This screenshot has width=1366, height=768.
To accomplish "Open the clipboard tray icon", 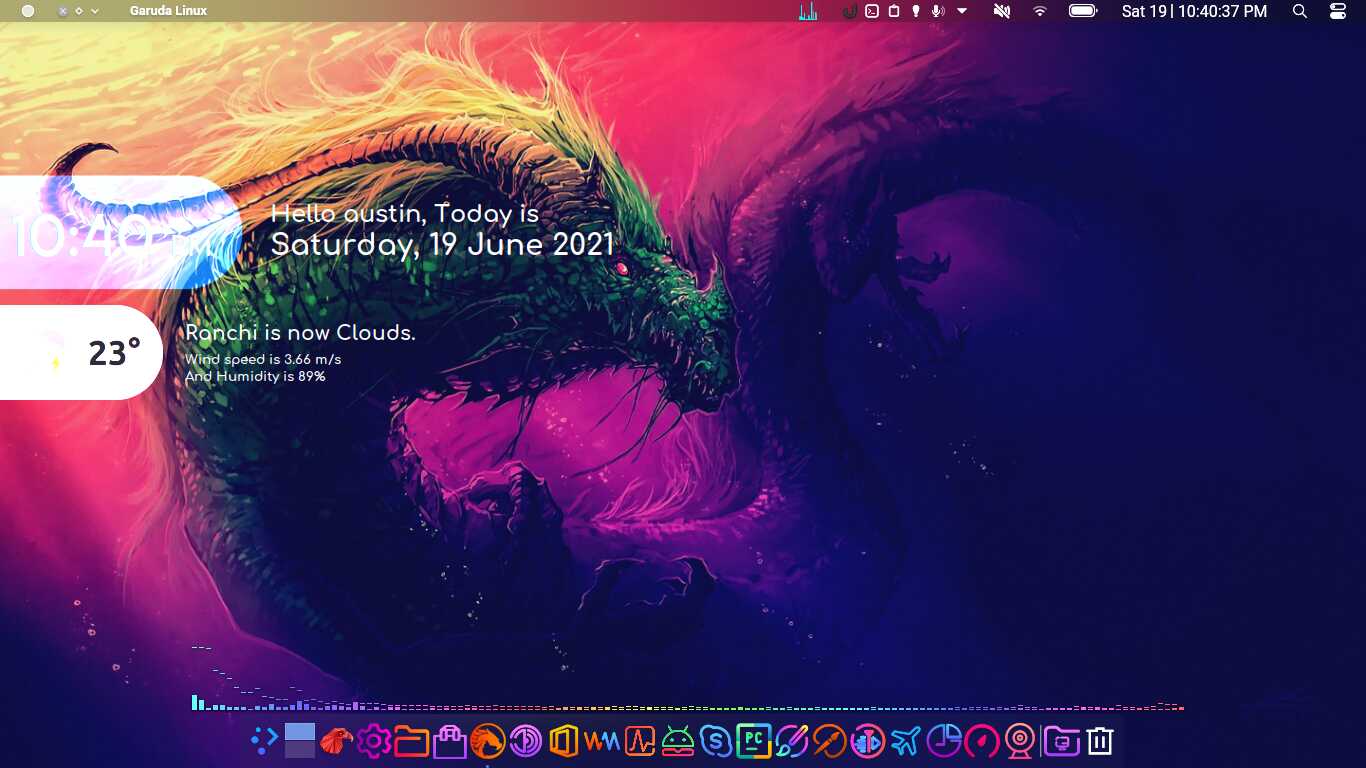I will pyautogui.click(x=894, y=11).
